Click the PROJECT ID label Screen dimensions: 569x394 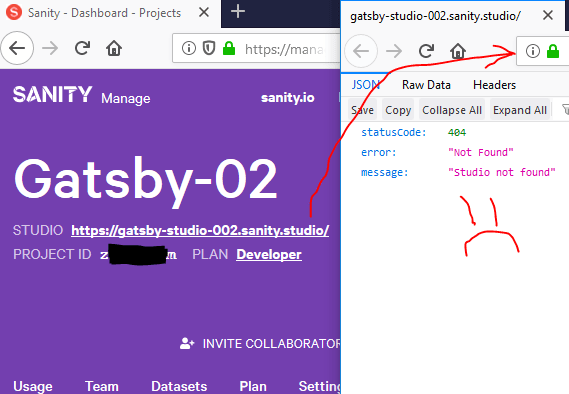(x=52, y=254)
